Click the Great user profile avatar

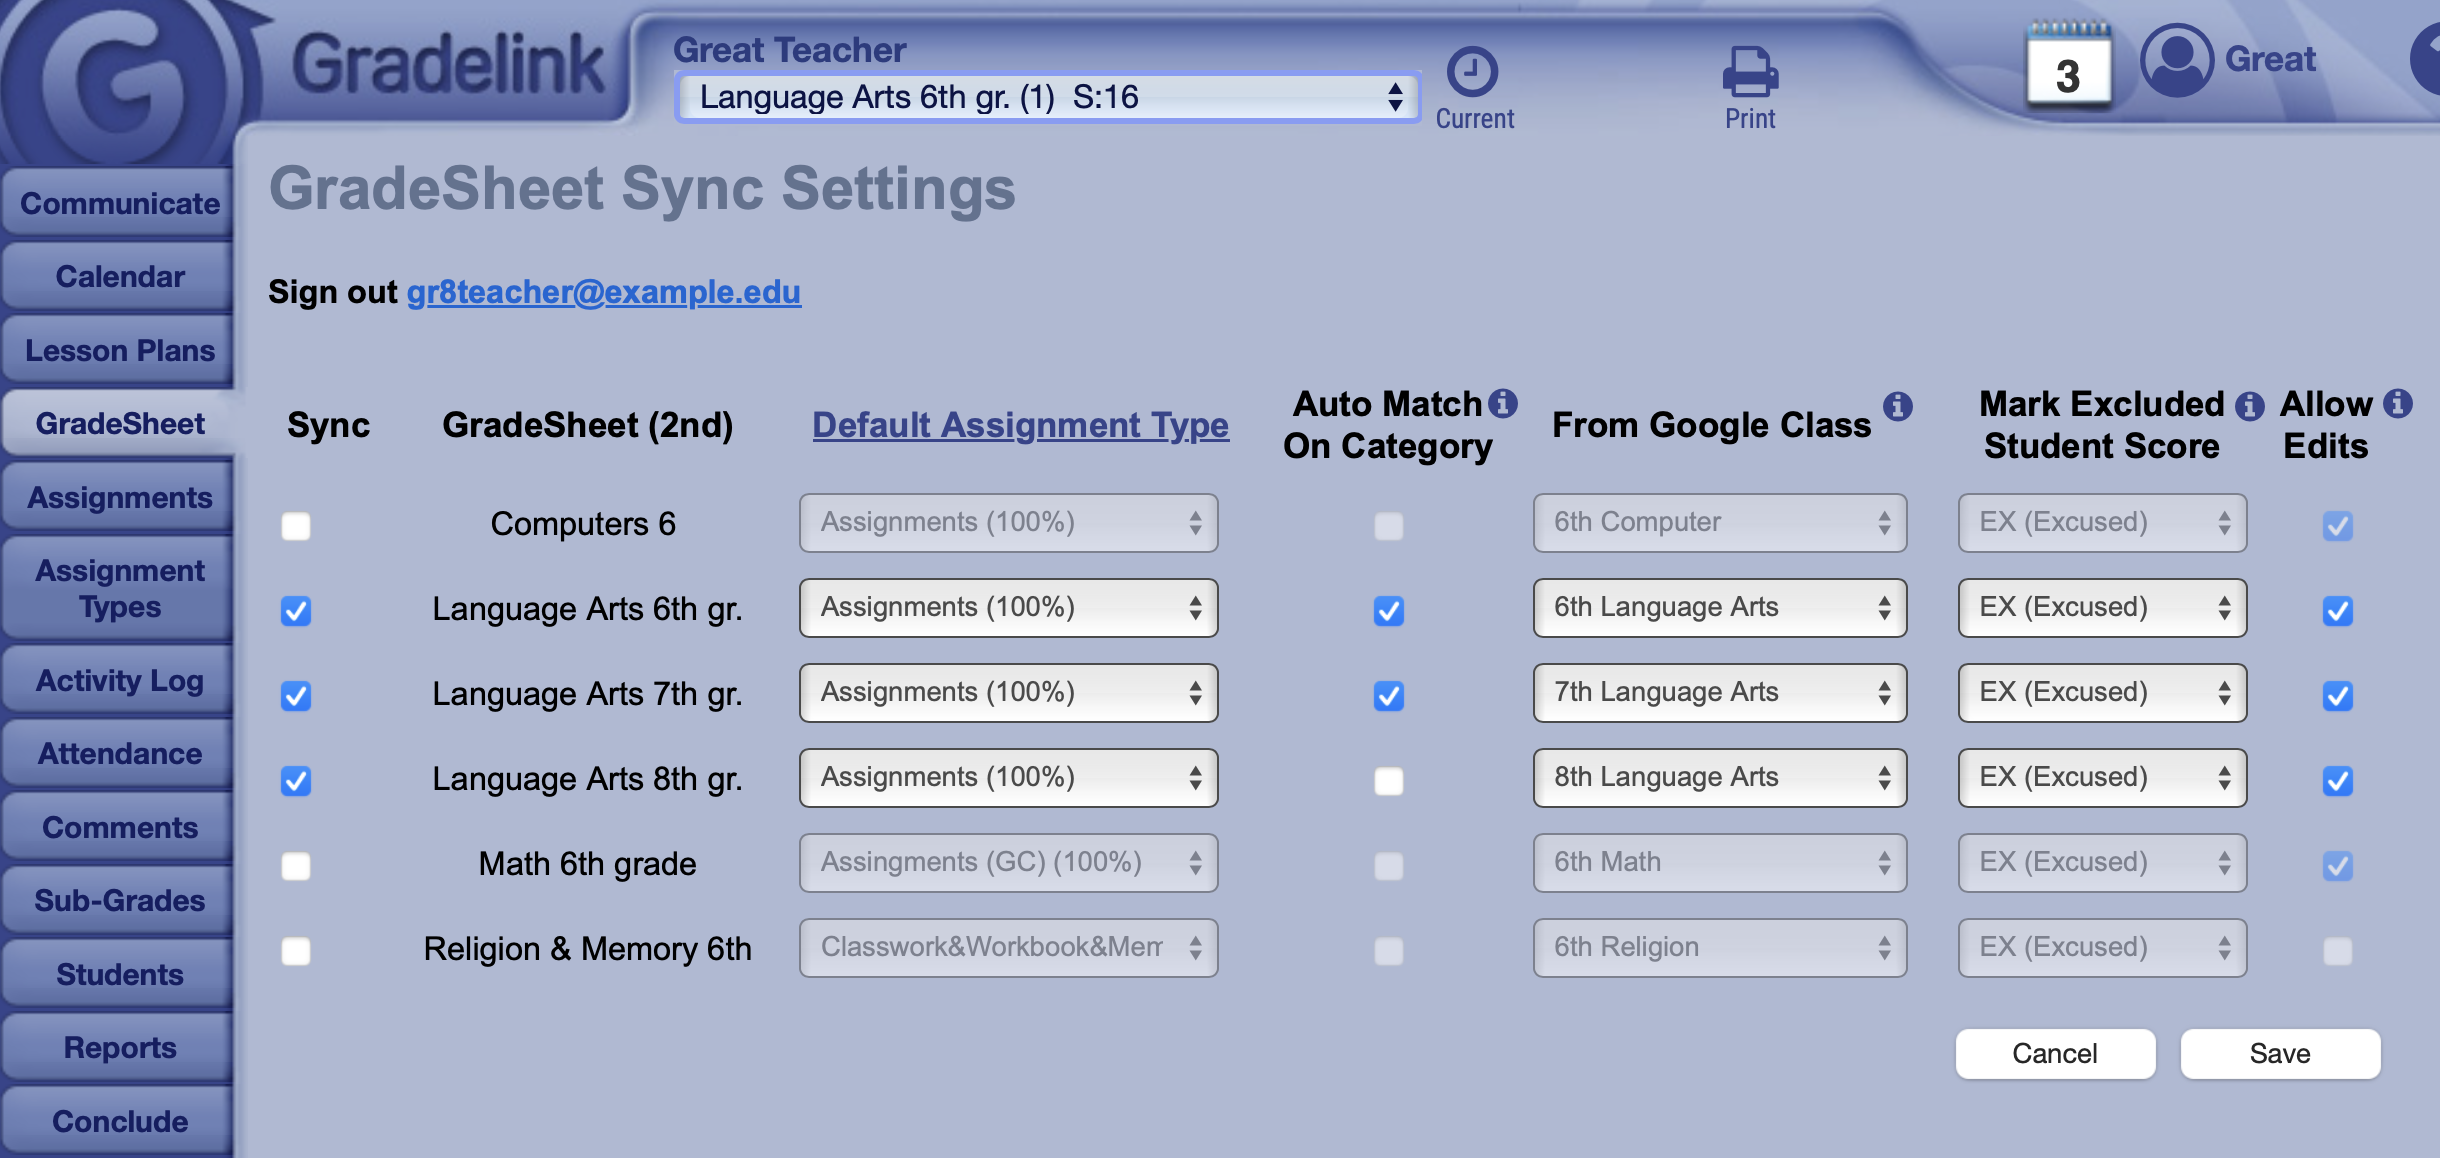(x=2176, y=60)
